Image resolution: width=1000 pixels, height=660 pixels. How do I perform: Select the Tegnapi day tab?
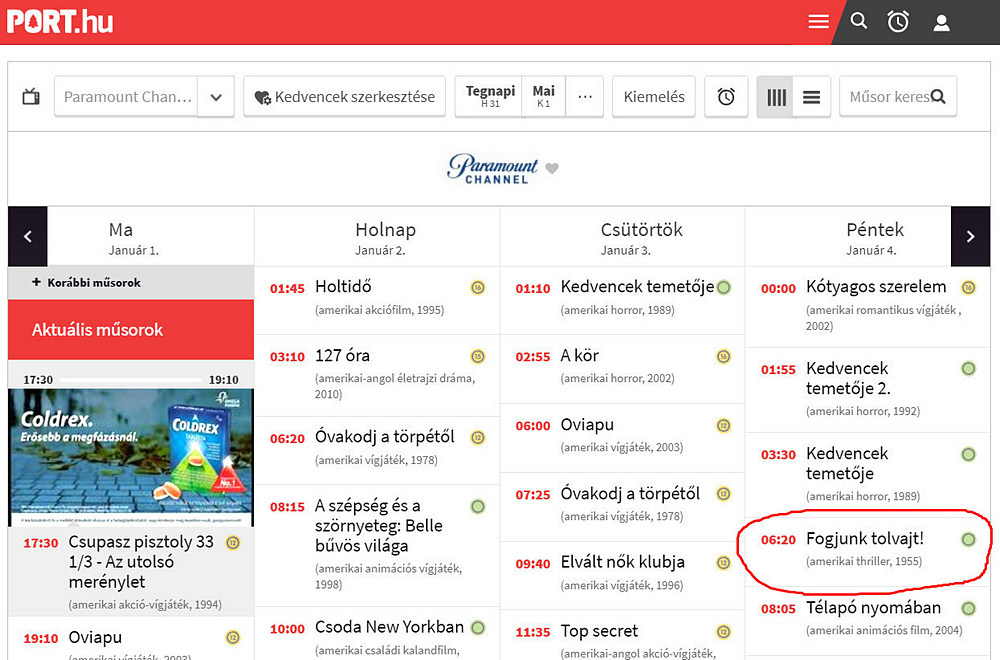(490, 97)
